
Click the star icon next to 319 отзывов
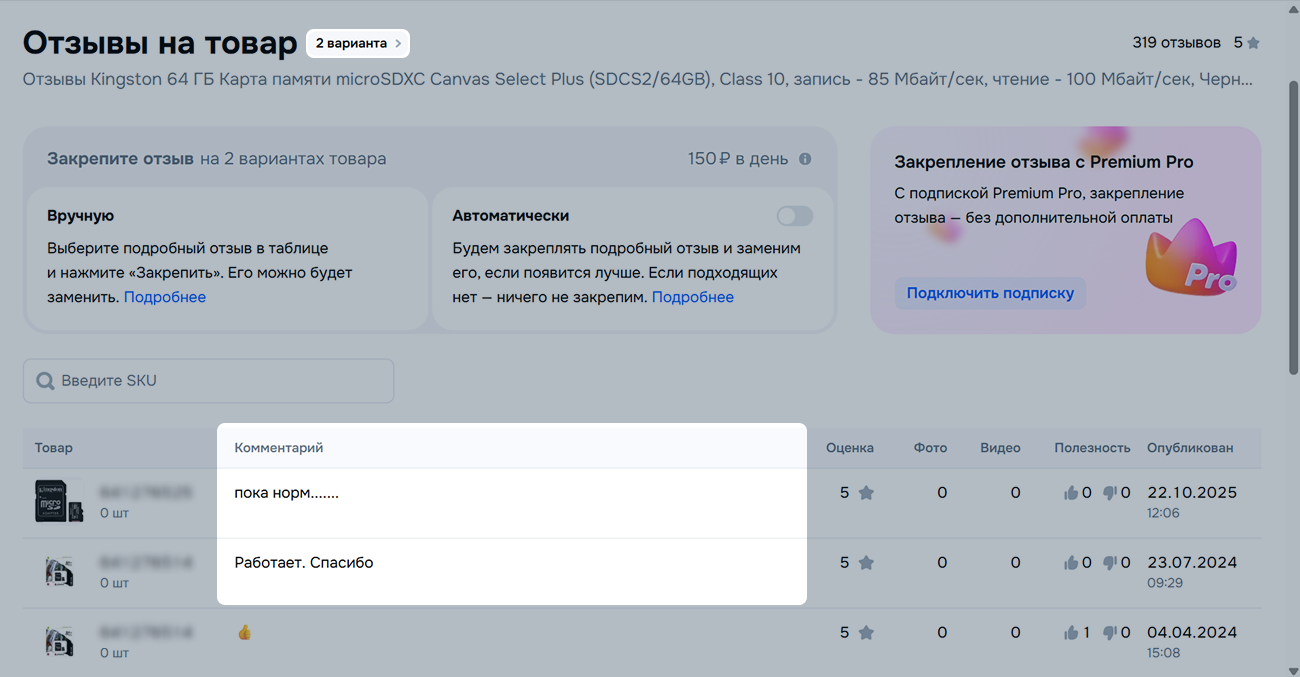(x=1253, y=43)
